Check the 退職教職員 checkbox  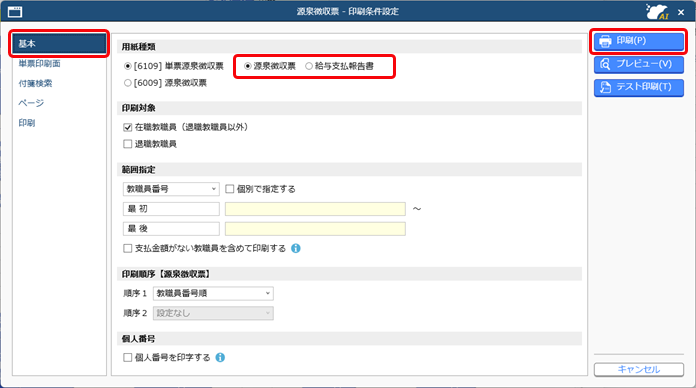click(x=128, y=144)
